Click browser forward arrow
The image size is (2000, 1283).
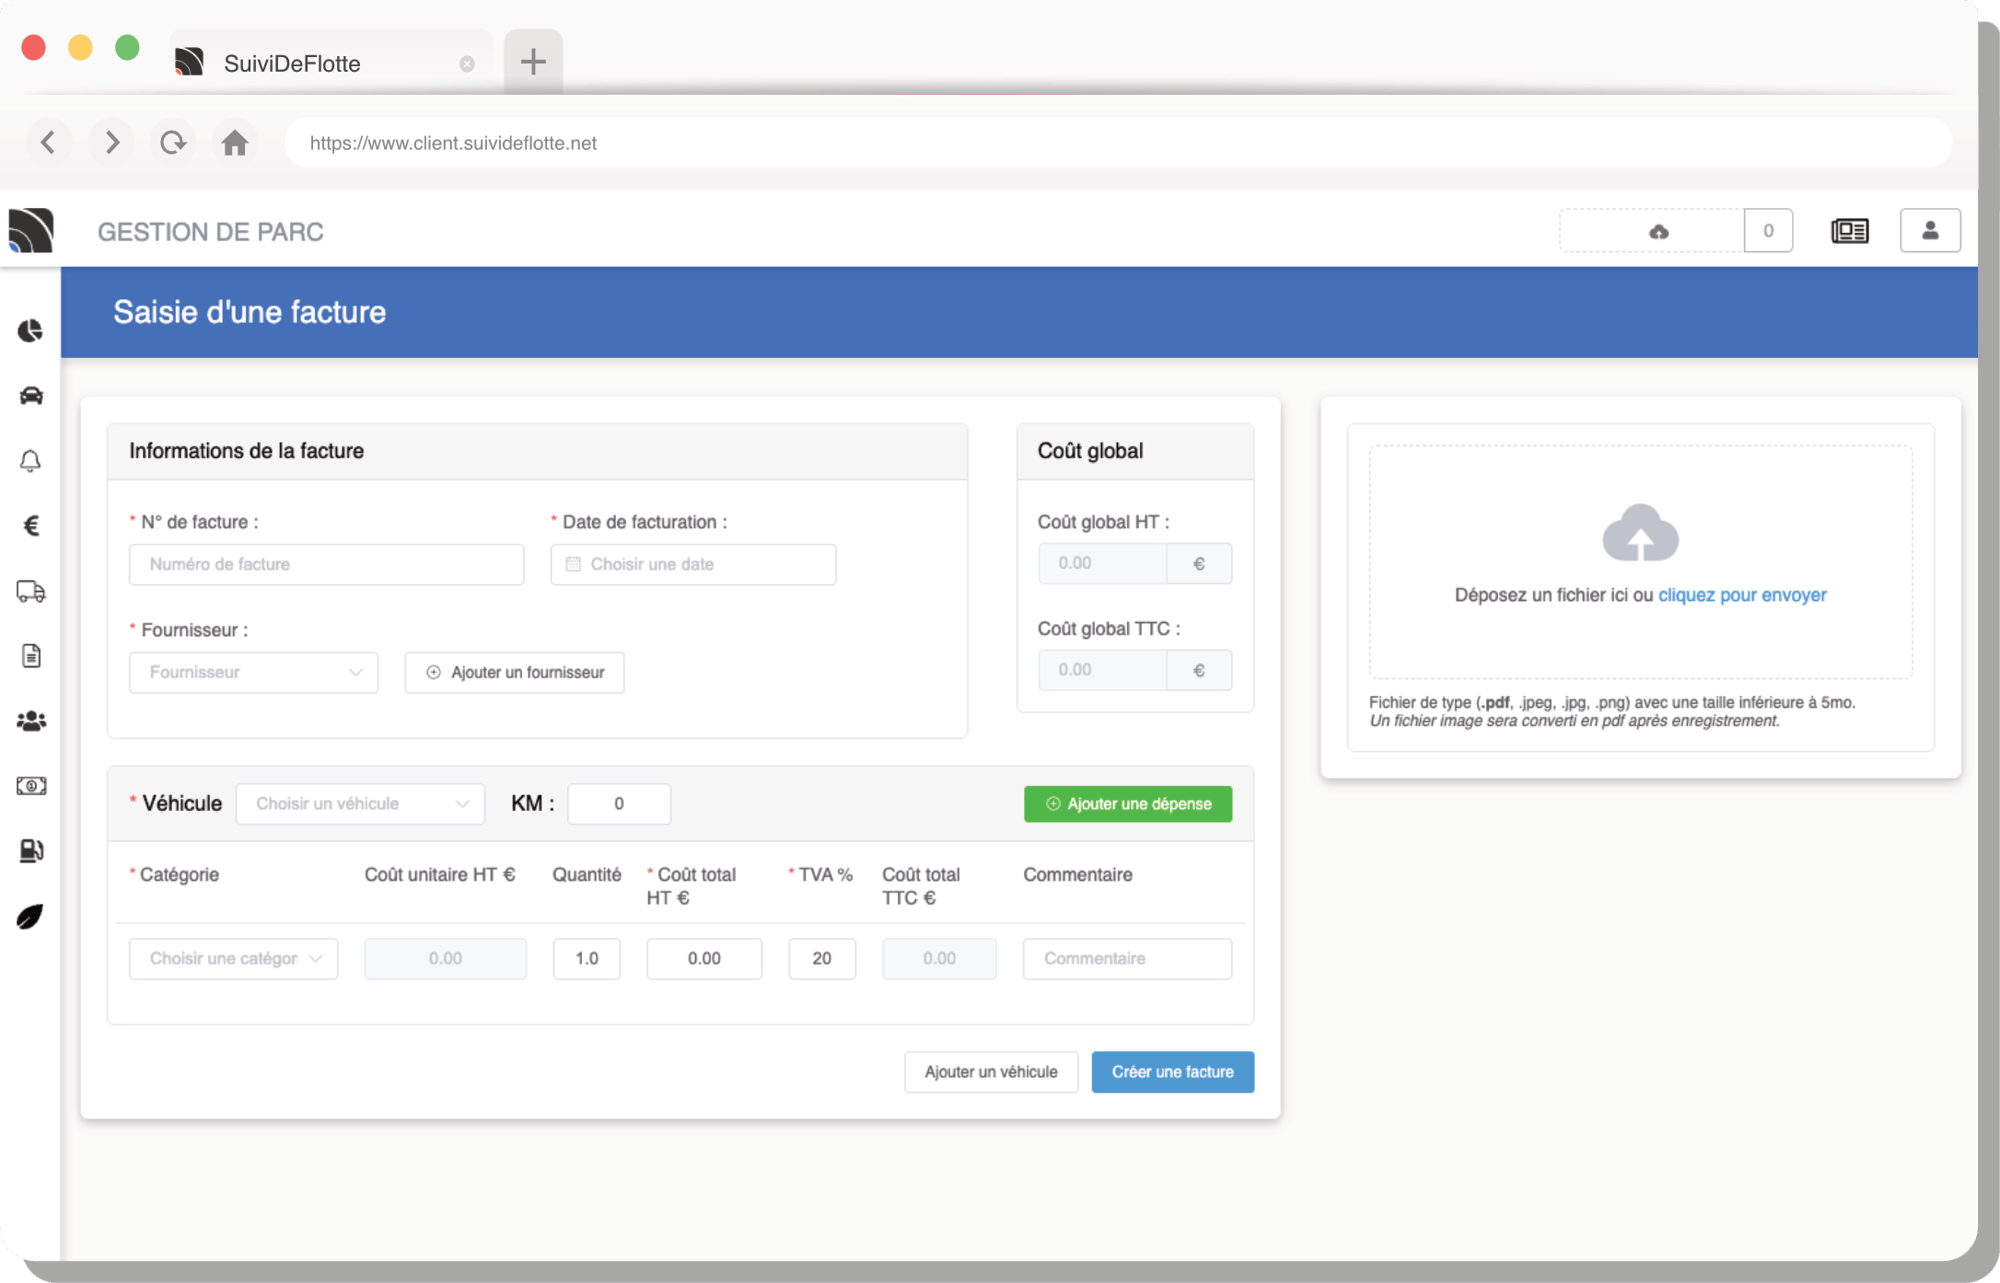111,142
